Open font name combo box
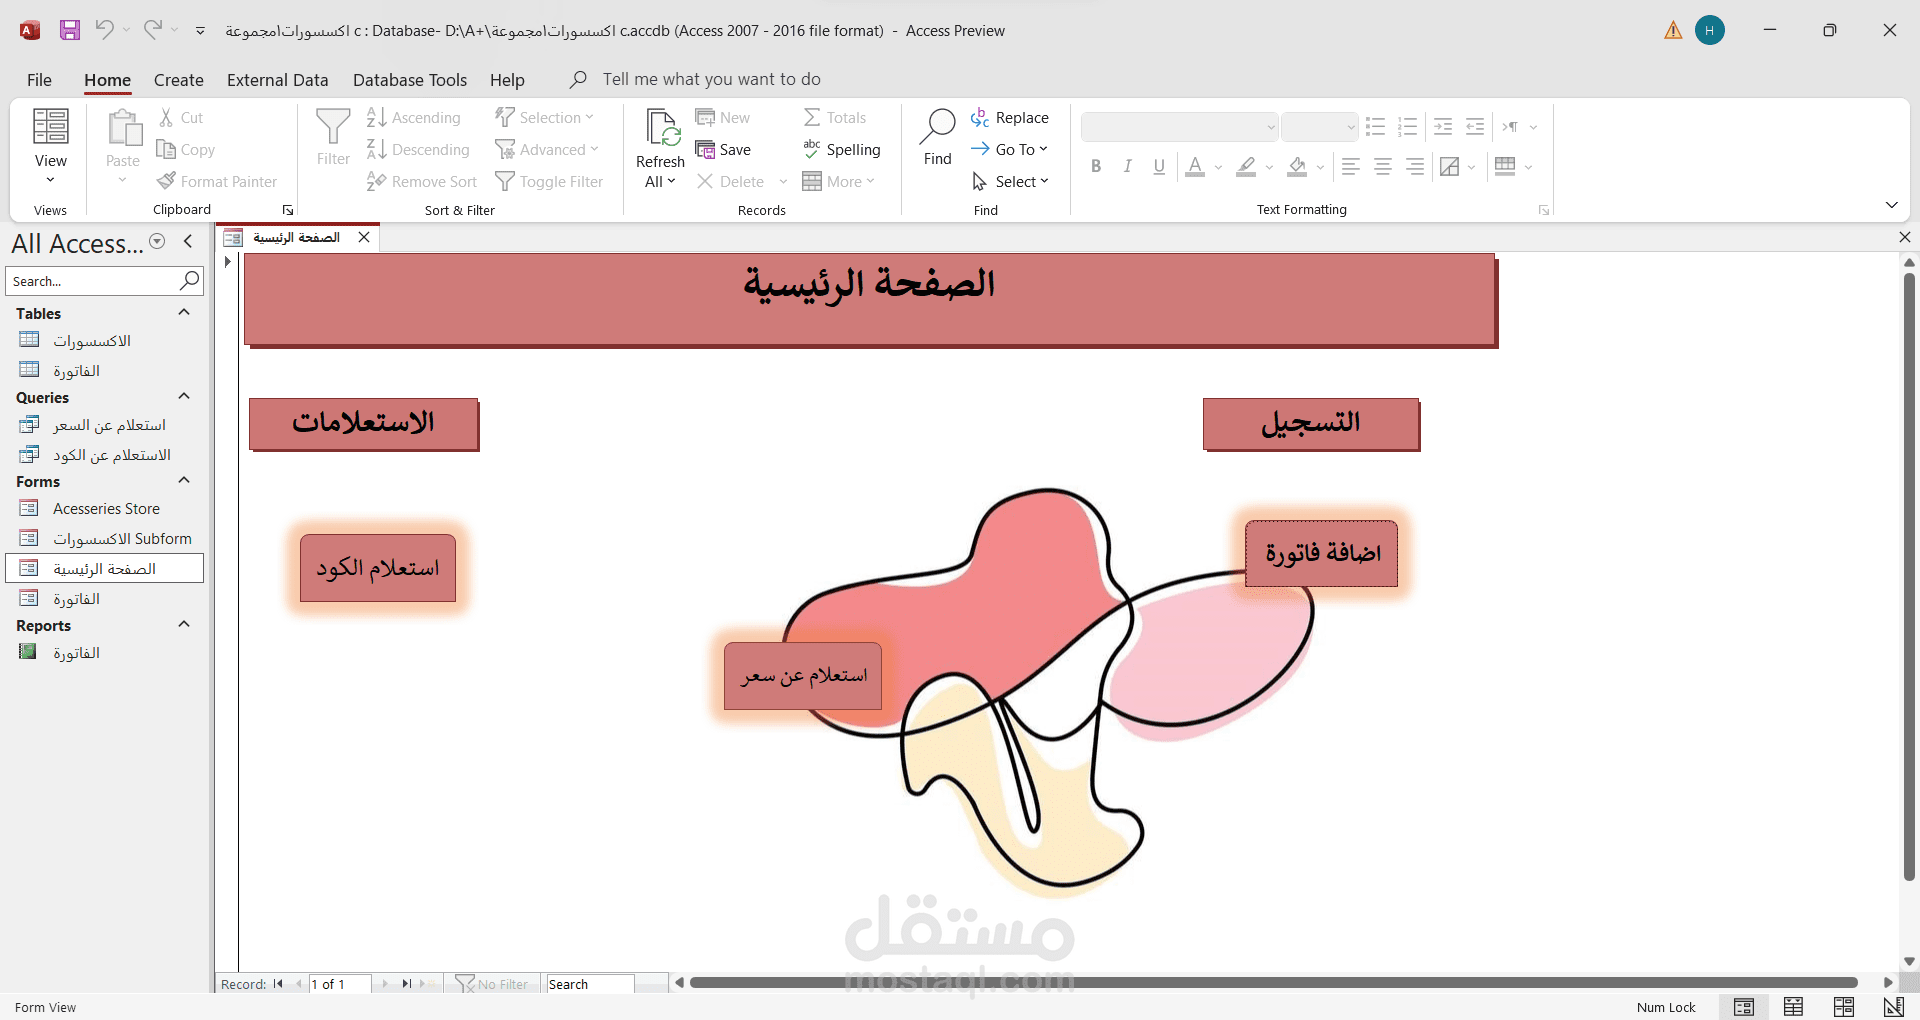This screenshot has height=1020, width=1920. pyautogui.click(x=1180, y=127)
